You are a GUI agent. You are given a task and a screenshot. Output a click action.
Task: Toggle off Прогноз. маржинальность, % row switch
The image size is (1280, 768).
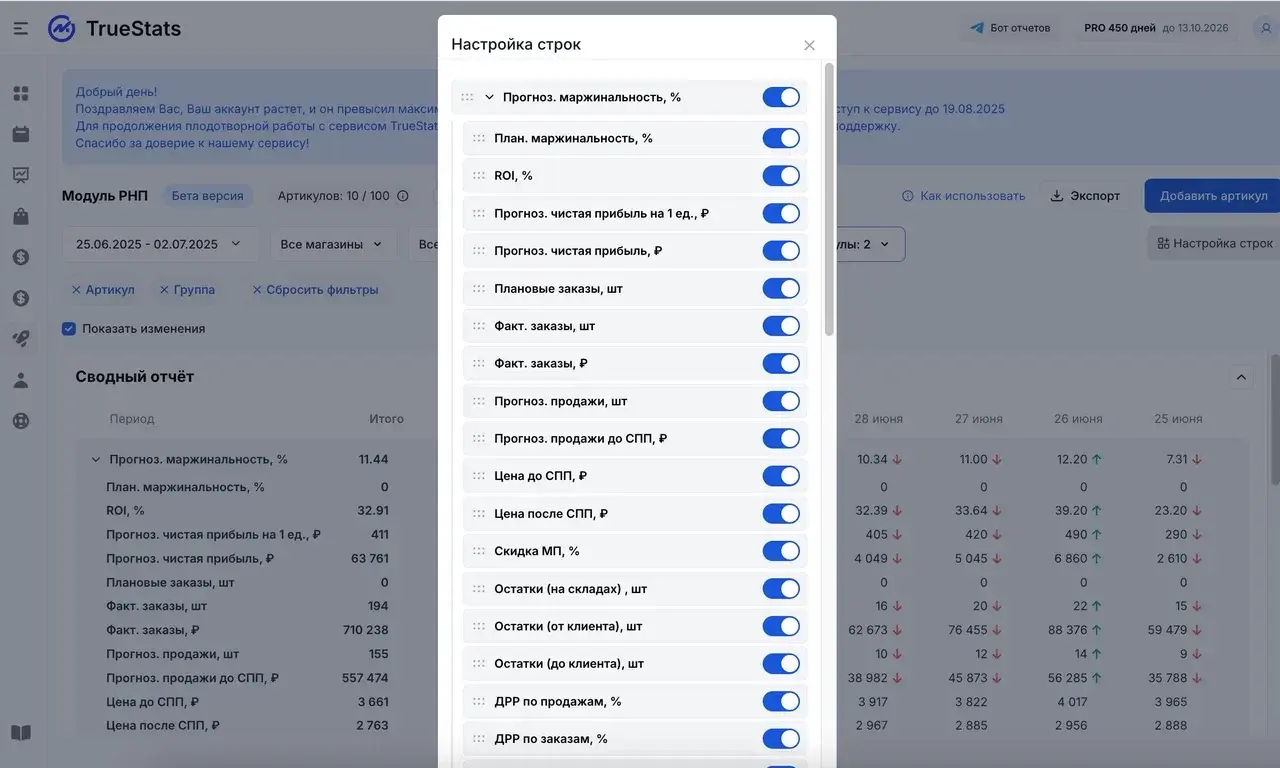(x=781, y=97)
